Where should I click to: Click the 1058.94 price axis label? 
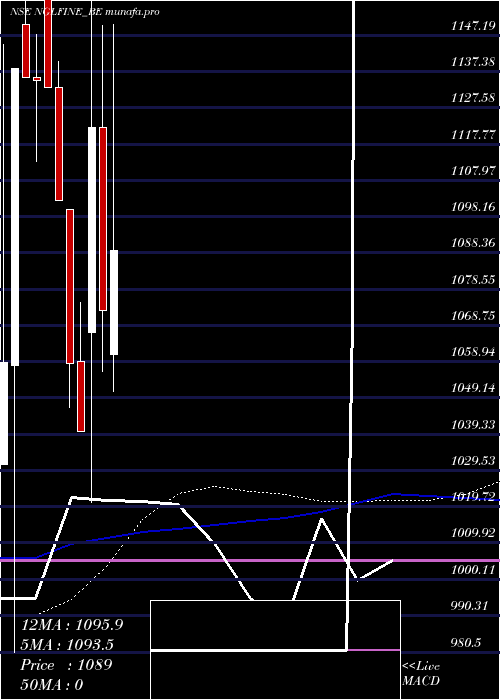click(x=473, y=352)
